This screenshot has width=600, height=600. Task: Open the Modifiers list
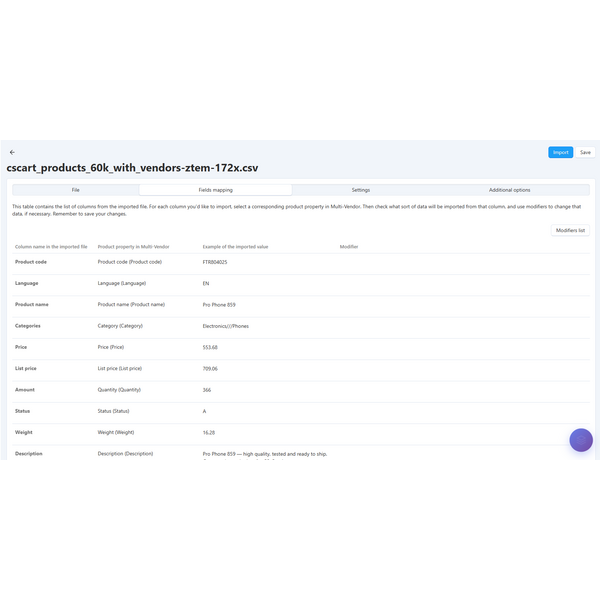point(571,230)
